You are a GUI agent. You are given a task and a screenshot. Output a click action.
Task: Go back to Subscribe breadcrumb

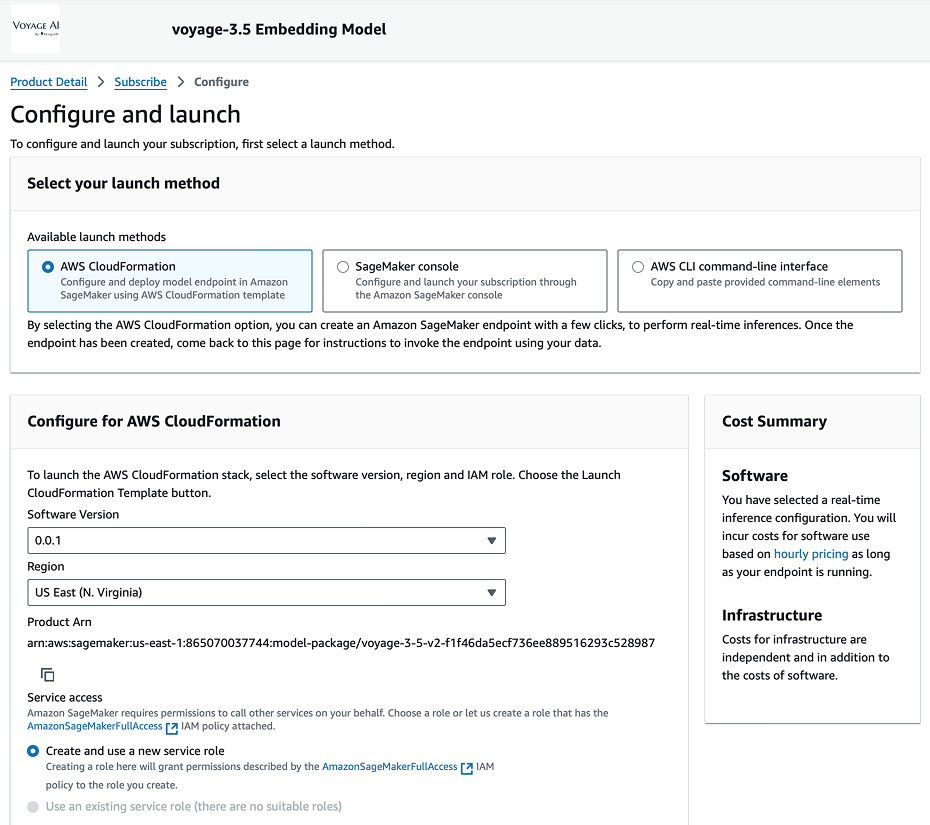[x=141, y=82]
